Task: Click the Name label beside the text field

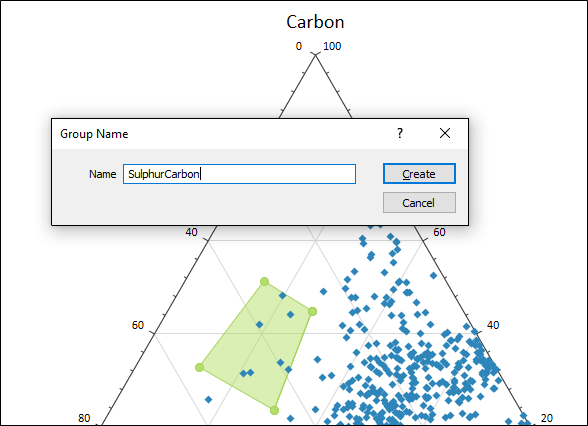Action: tap(102, 174)
